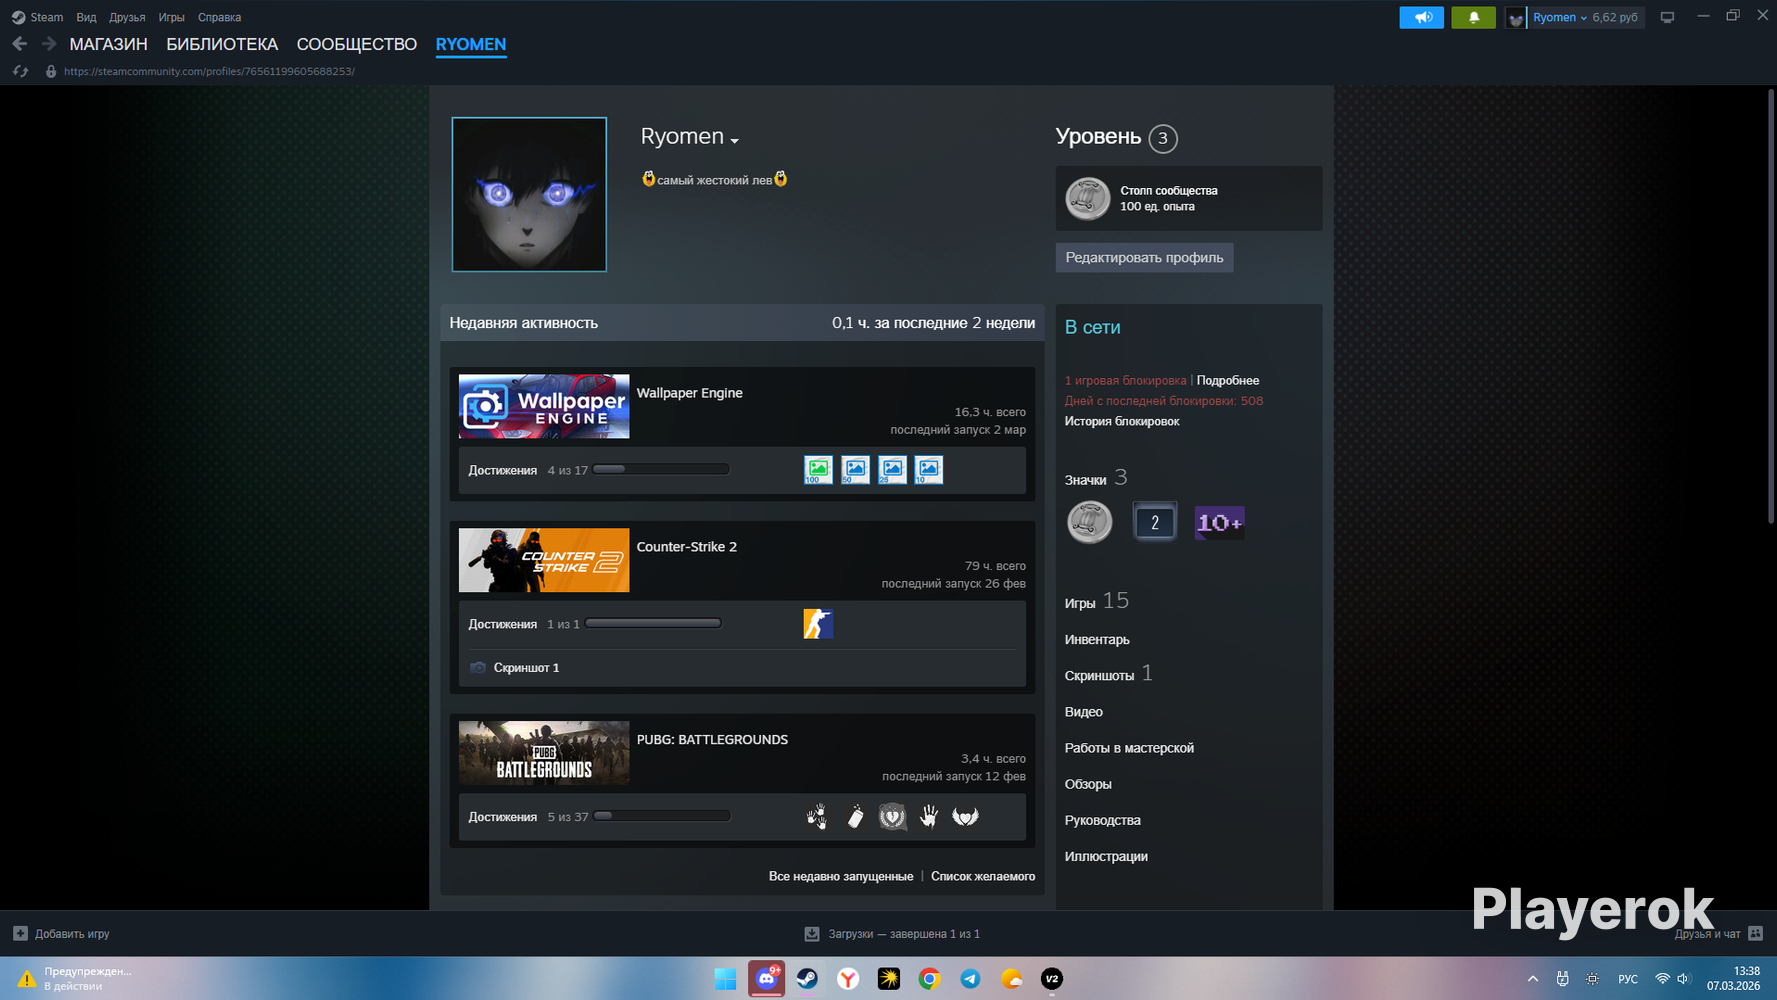Go to the МАГАЗИН tab
This screenshot has width=1777, height=1000.
click(x=108, y=44)
